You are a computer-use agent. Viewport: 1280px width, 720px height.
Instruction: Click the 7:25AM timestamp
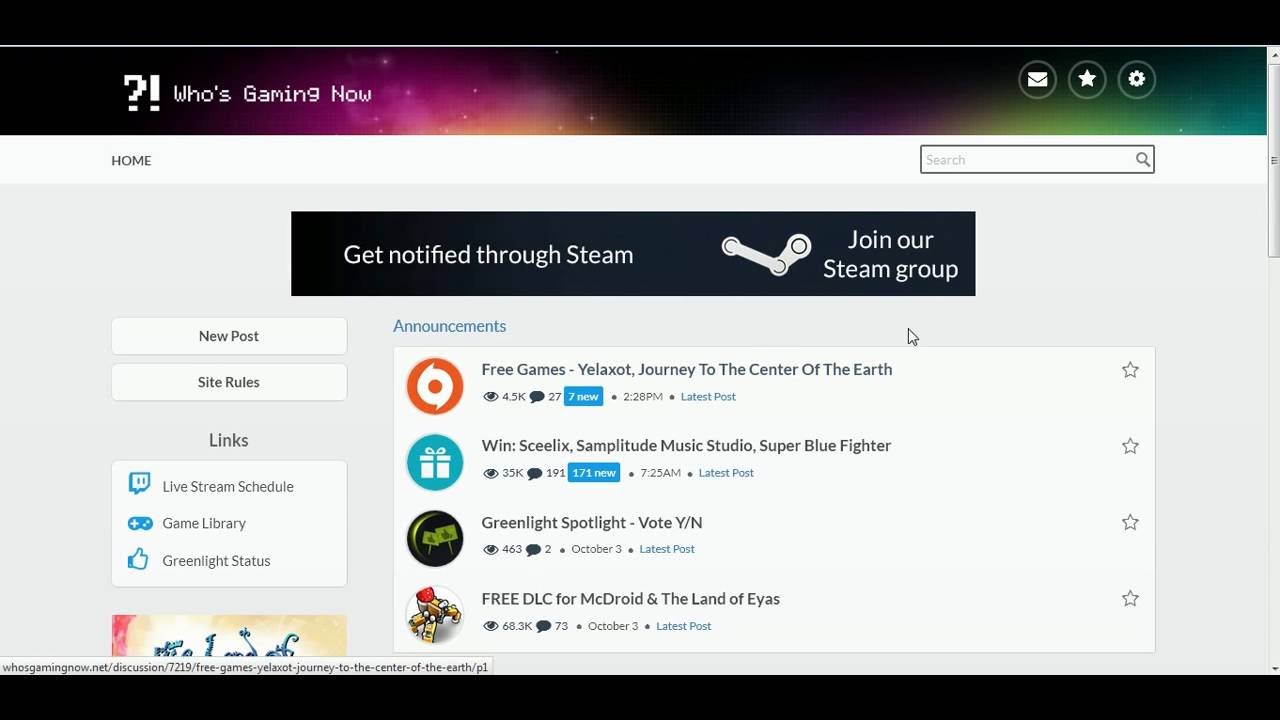(661, 473)
